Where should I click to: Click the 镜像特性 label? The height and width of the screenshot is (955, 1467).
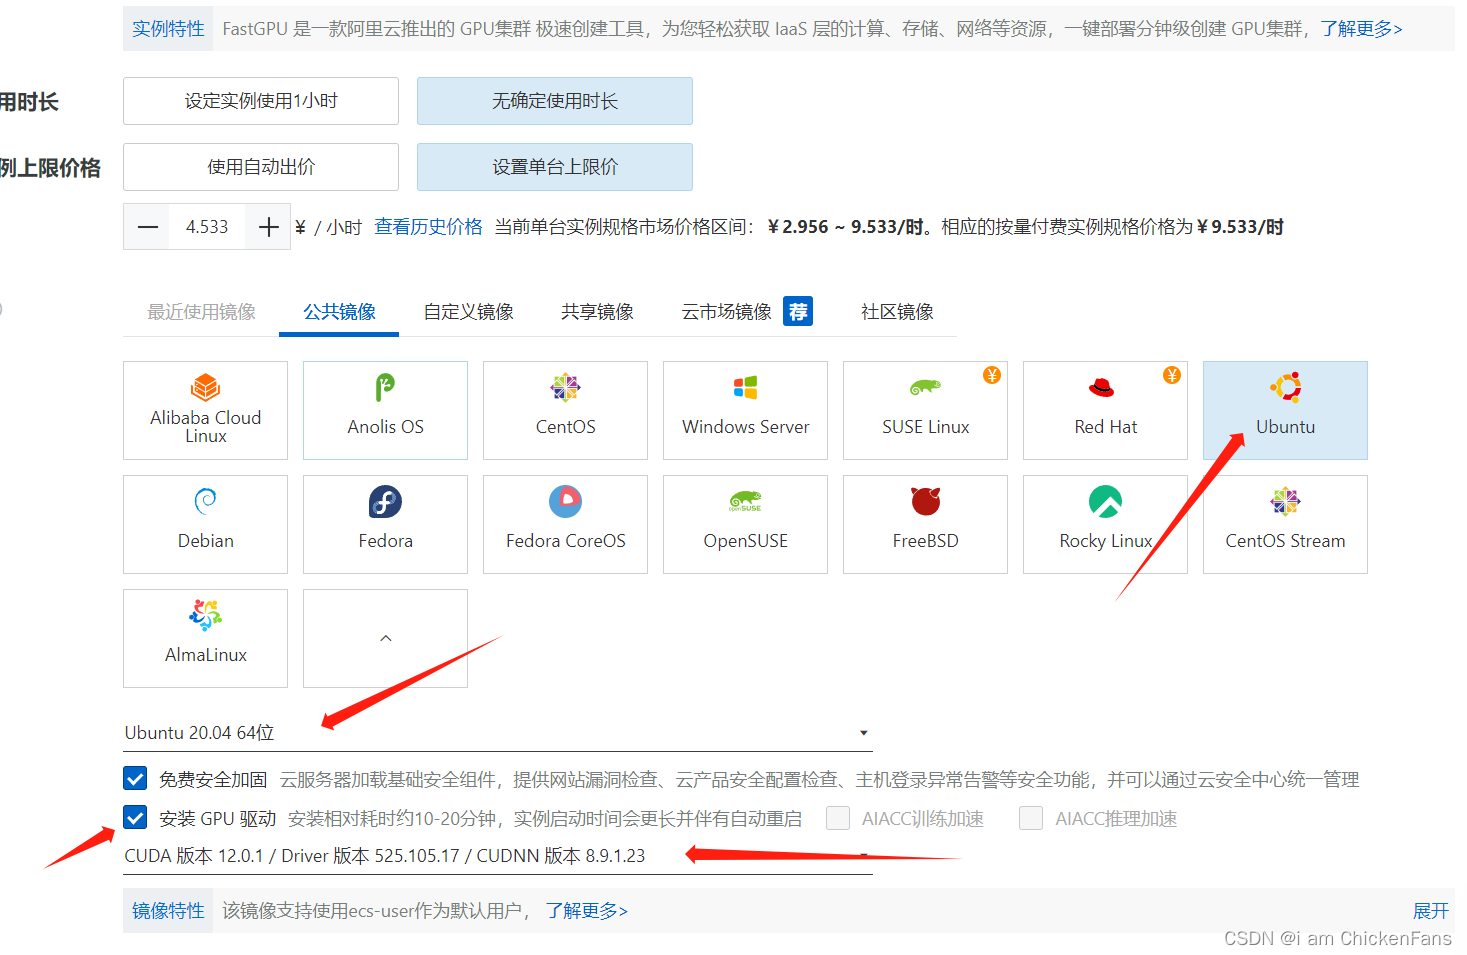[x=168, y=911]
